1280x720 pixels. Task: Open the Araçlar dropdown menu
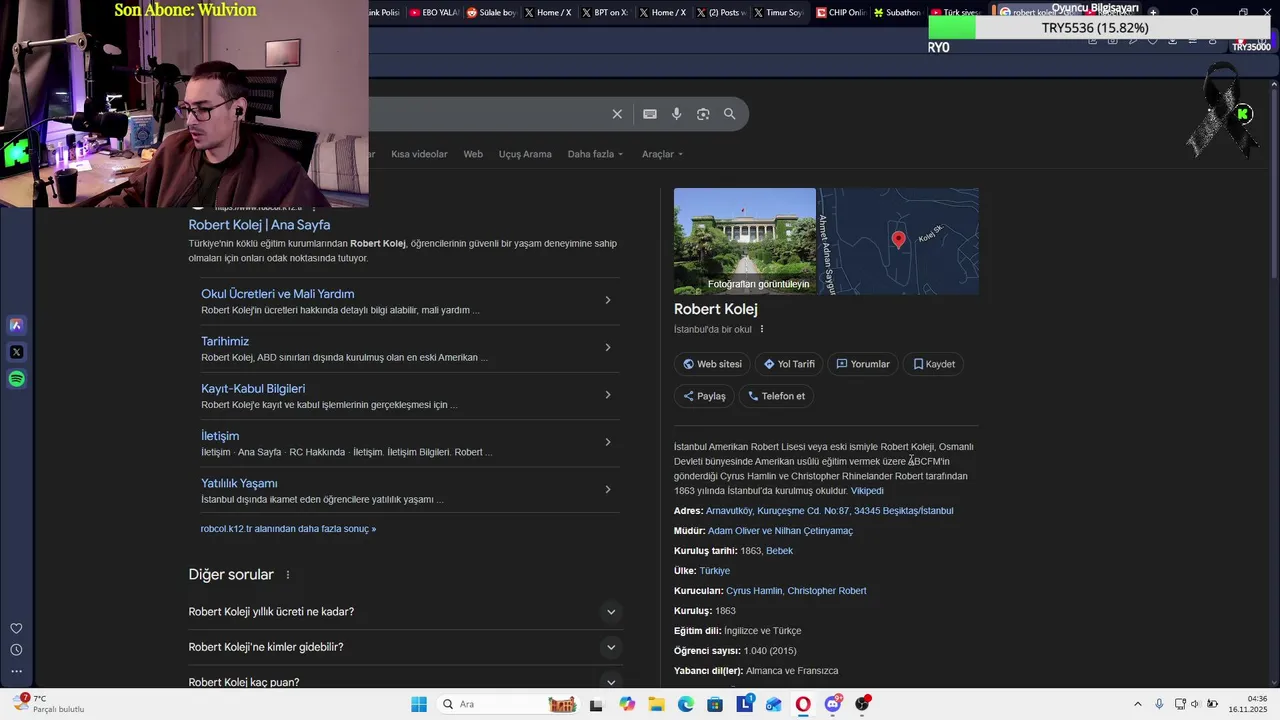click(x=662, y=154)
